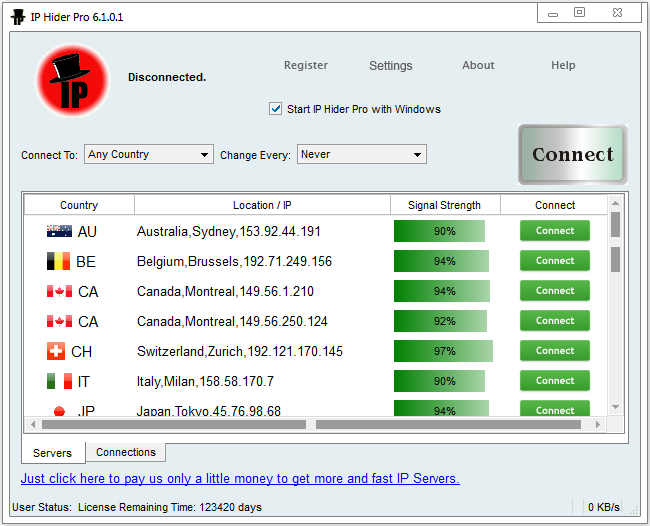The width and height of the screenshot is (650, 526).
Task: Click scroll down arrow of server list
Action: [x=615, y=407]
